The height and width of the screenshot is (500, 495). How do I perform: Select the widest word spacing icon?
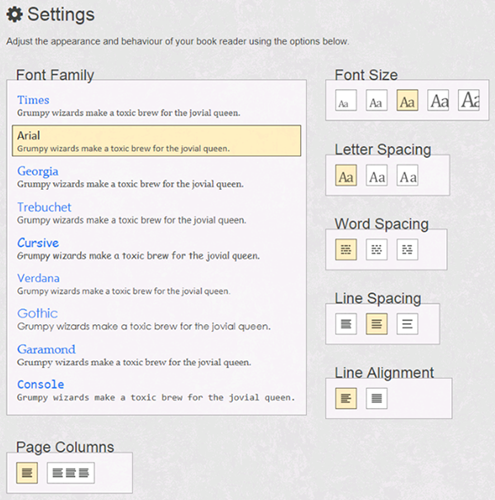coord(407,249)
